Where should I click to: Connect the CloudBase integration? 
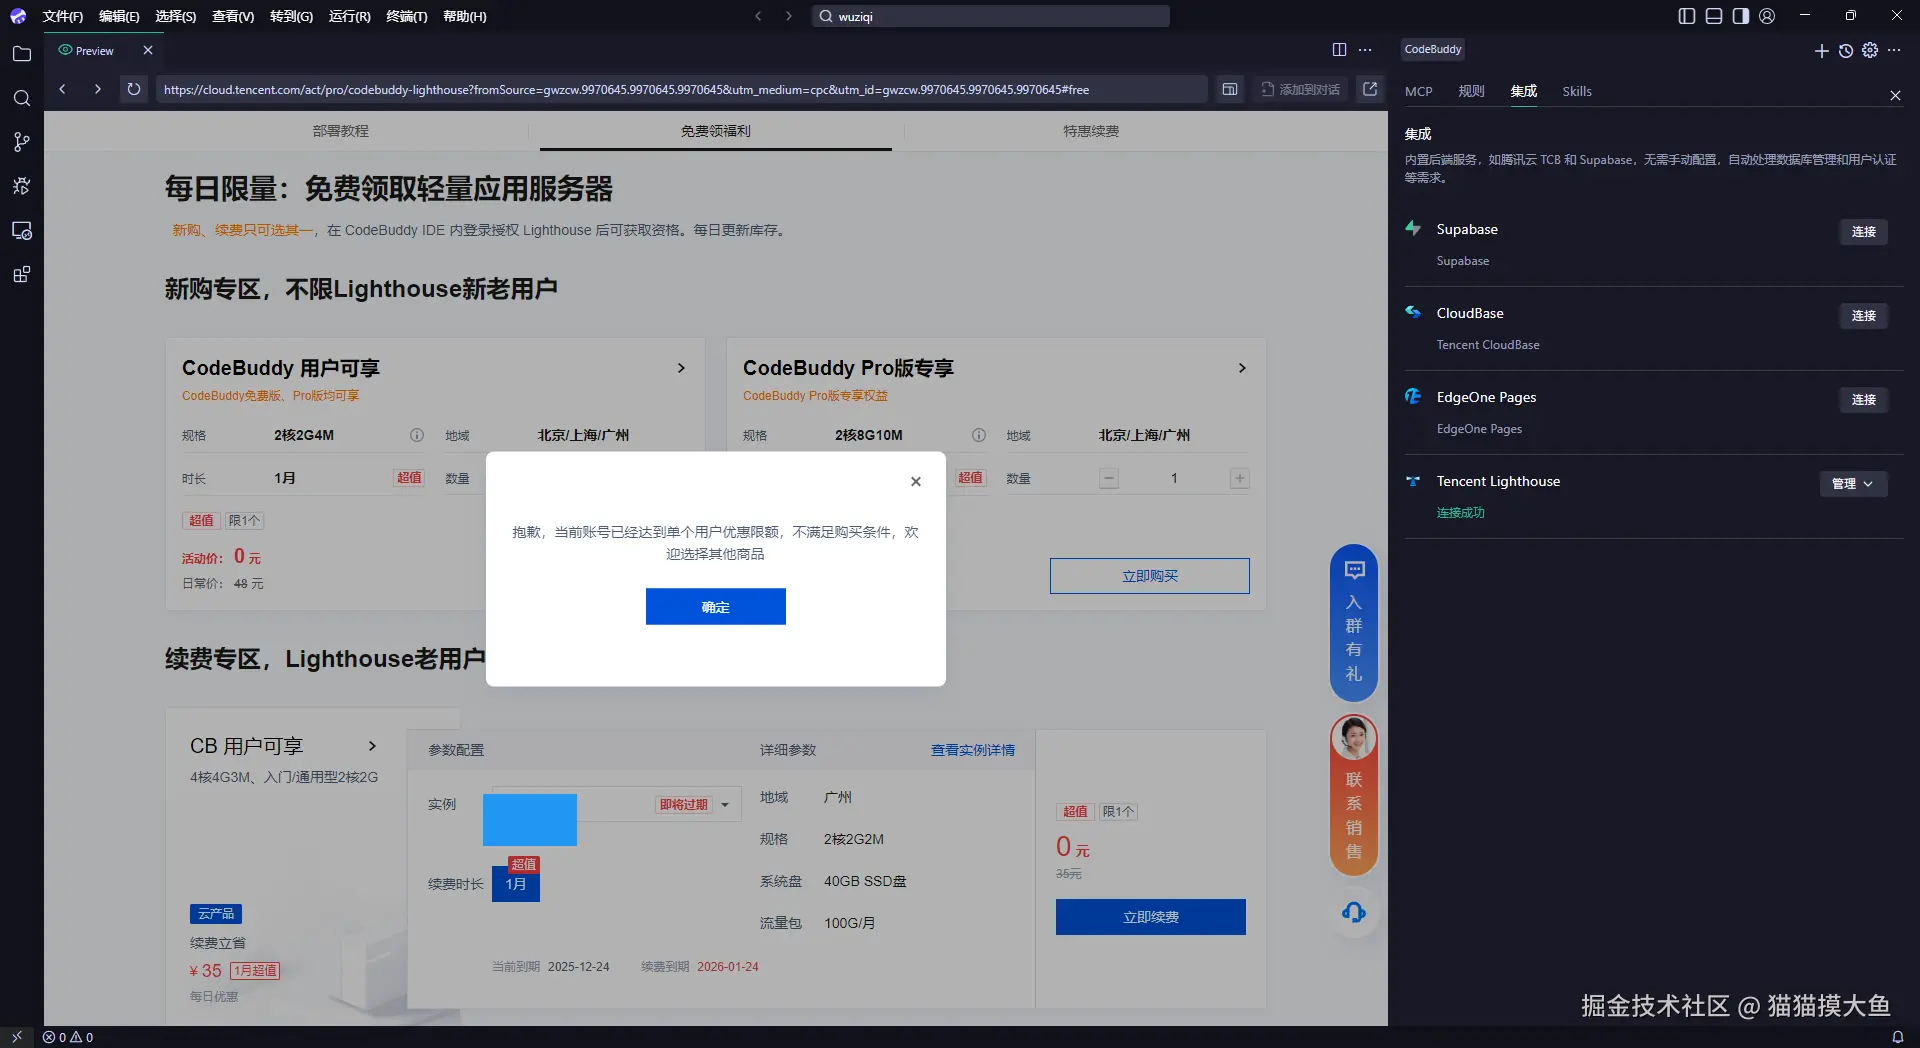(1864, 316)
